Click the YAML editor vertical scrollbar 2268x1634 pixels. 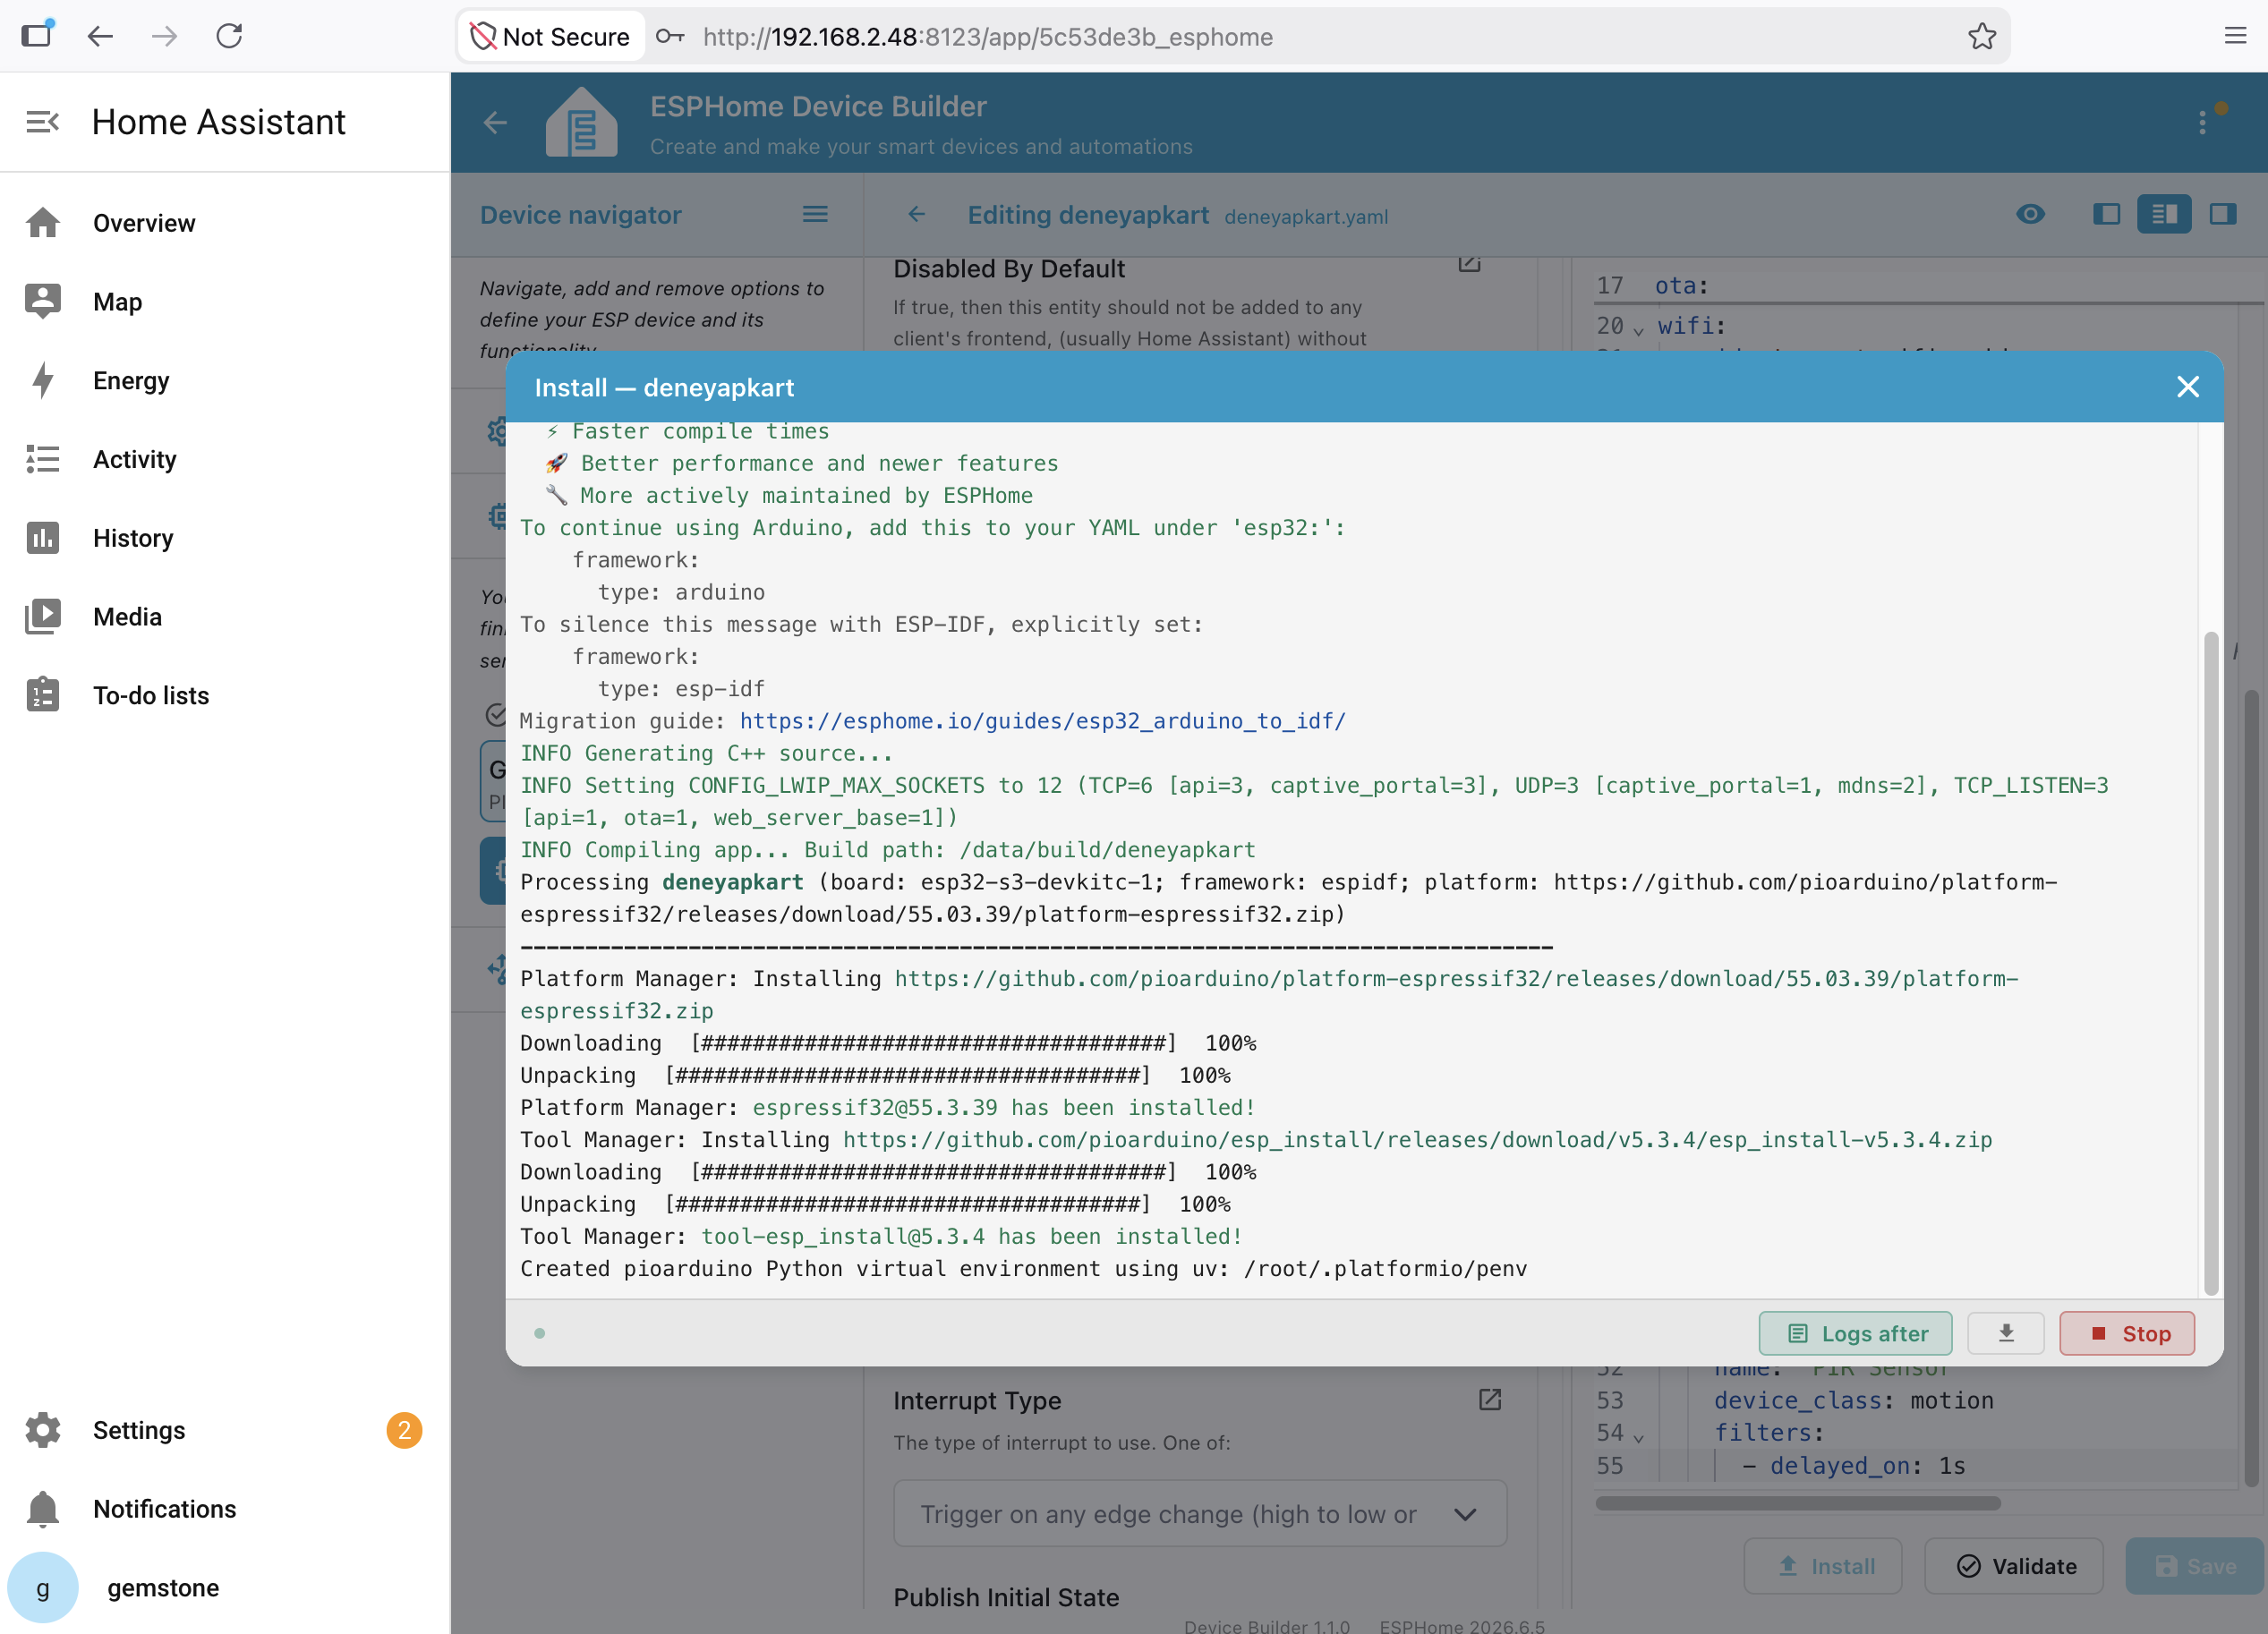(2250, 1086)
